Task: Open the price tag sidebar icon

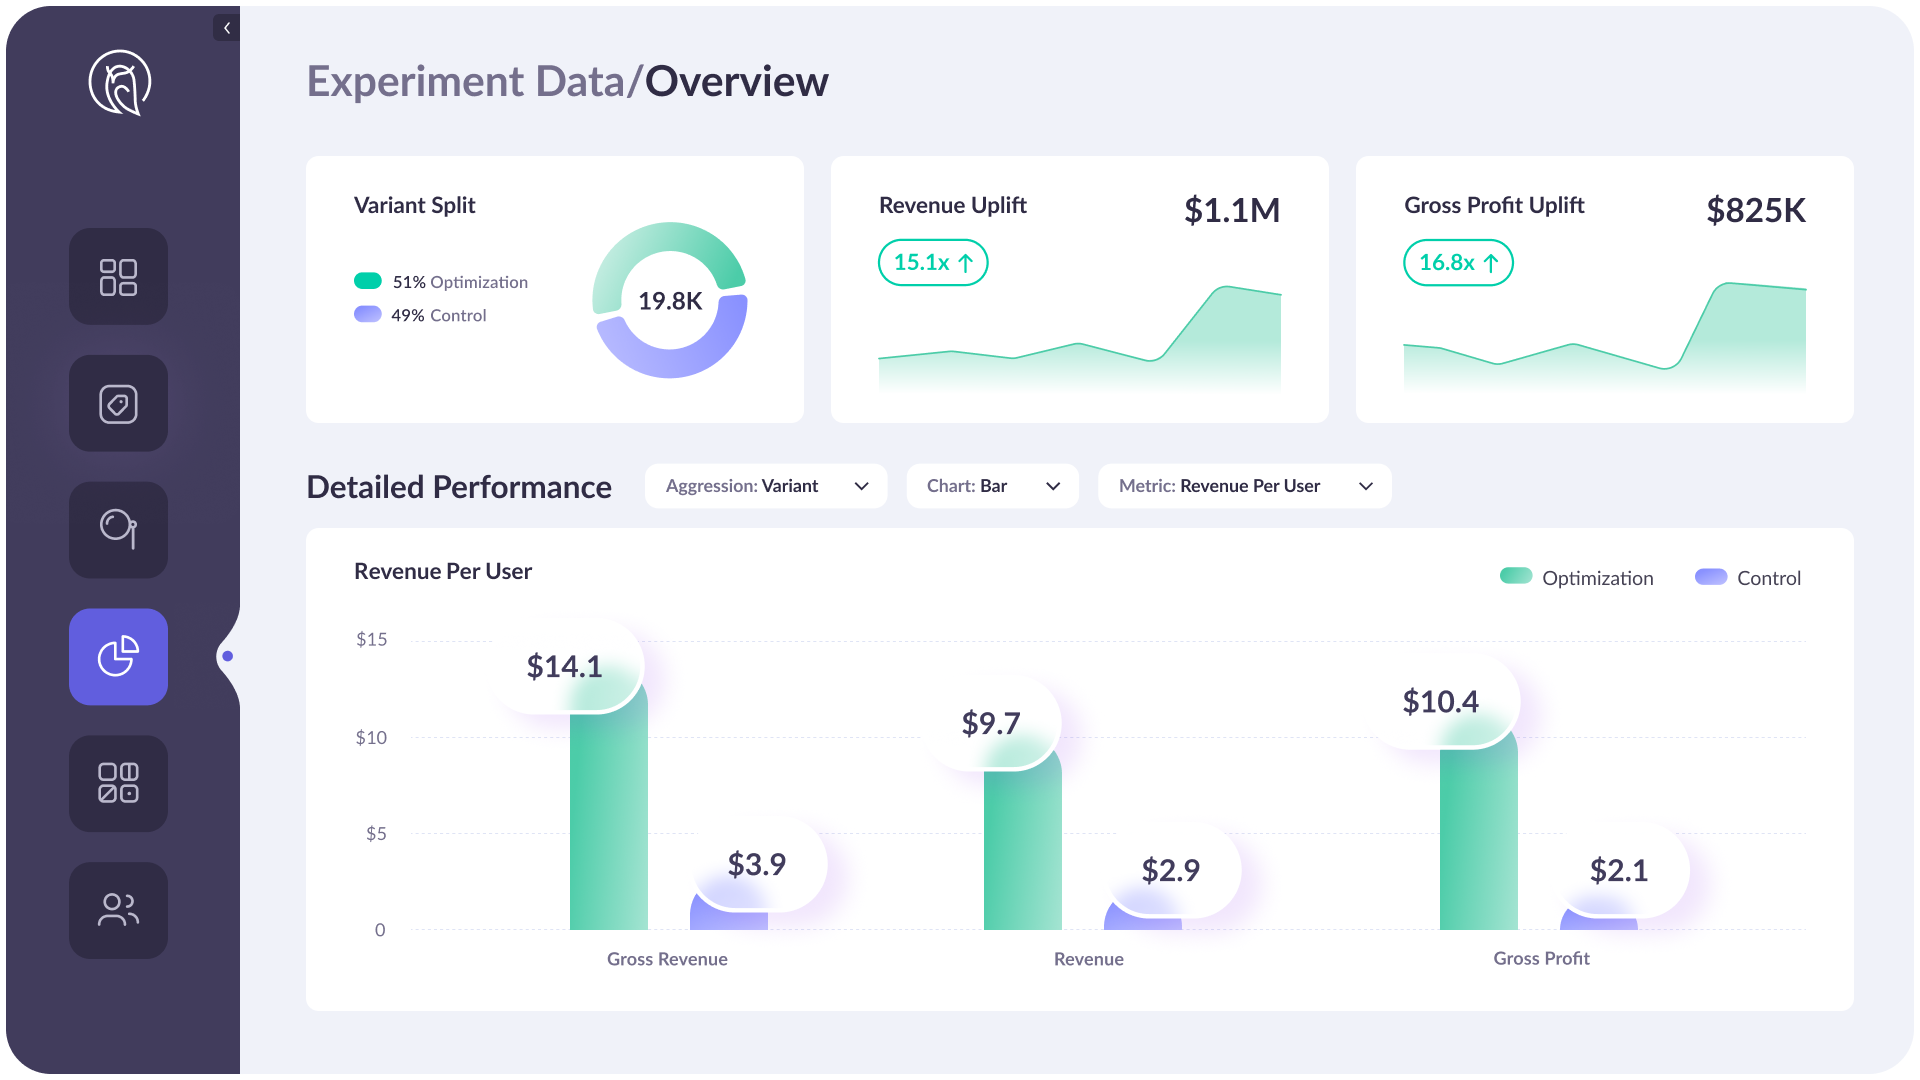Action: click(118, 404)
